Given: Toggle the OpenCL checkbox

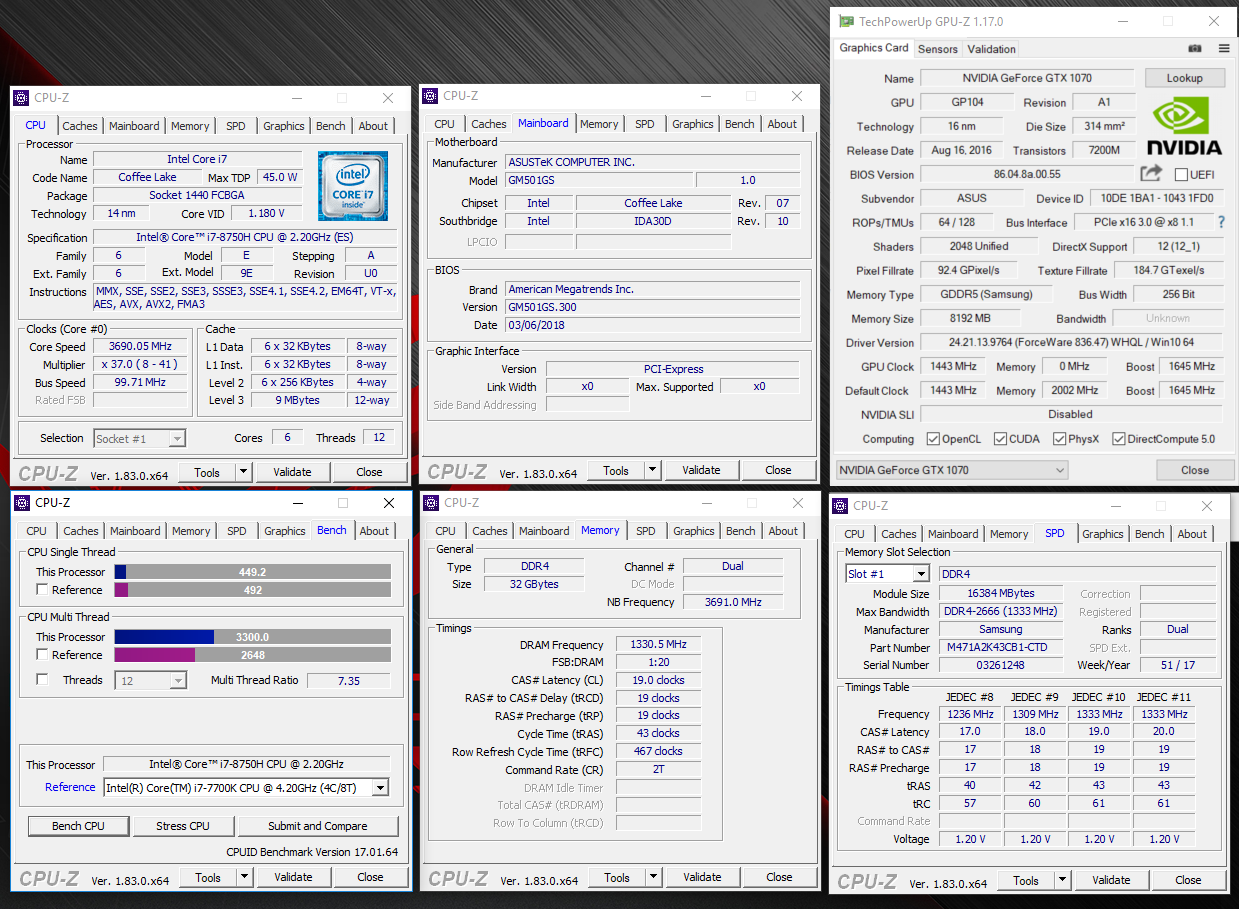Looking at the screenshot, I should [x=933, y=439].
